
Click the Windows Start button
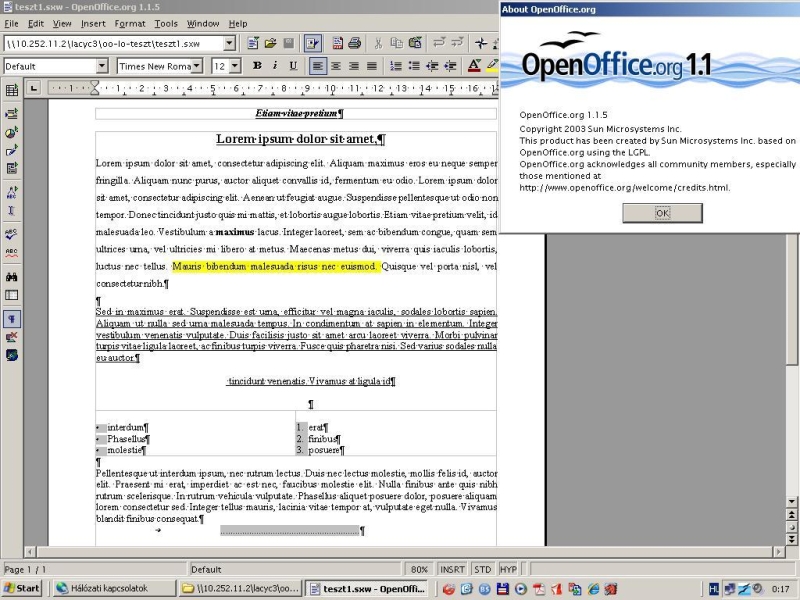pyautogui.click(x=21, y=588)
